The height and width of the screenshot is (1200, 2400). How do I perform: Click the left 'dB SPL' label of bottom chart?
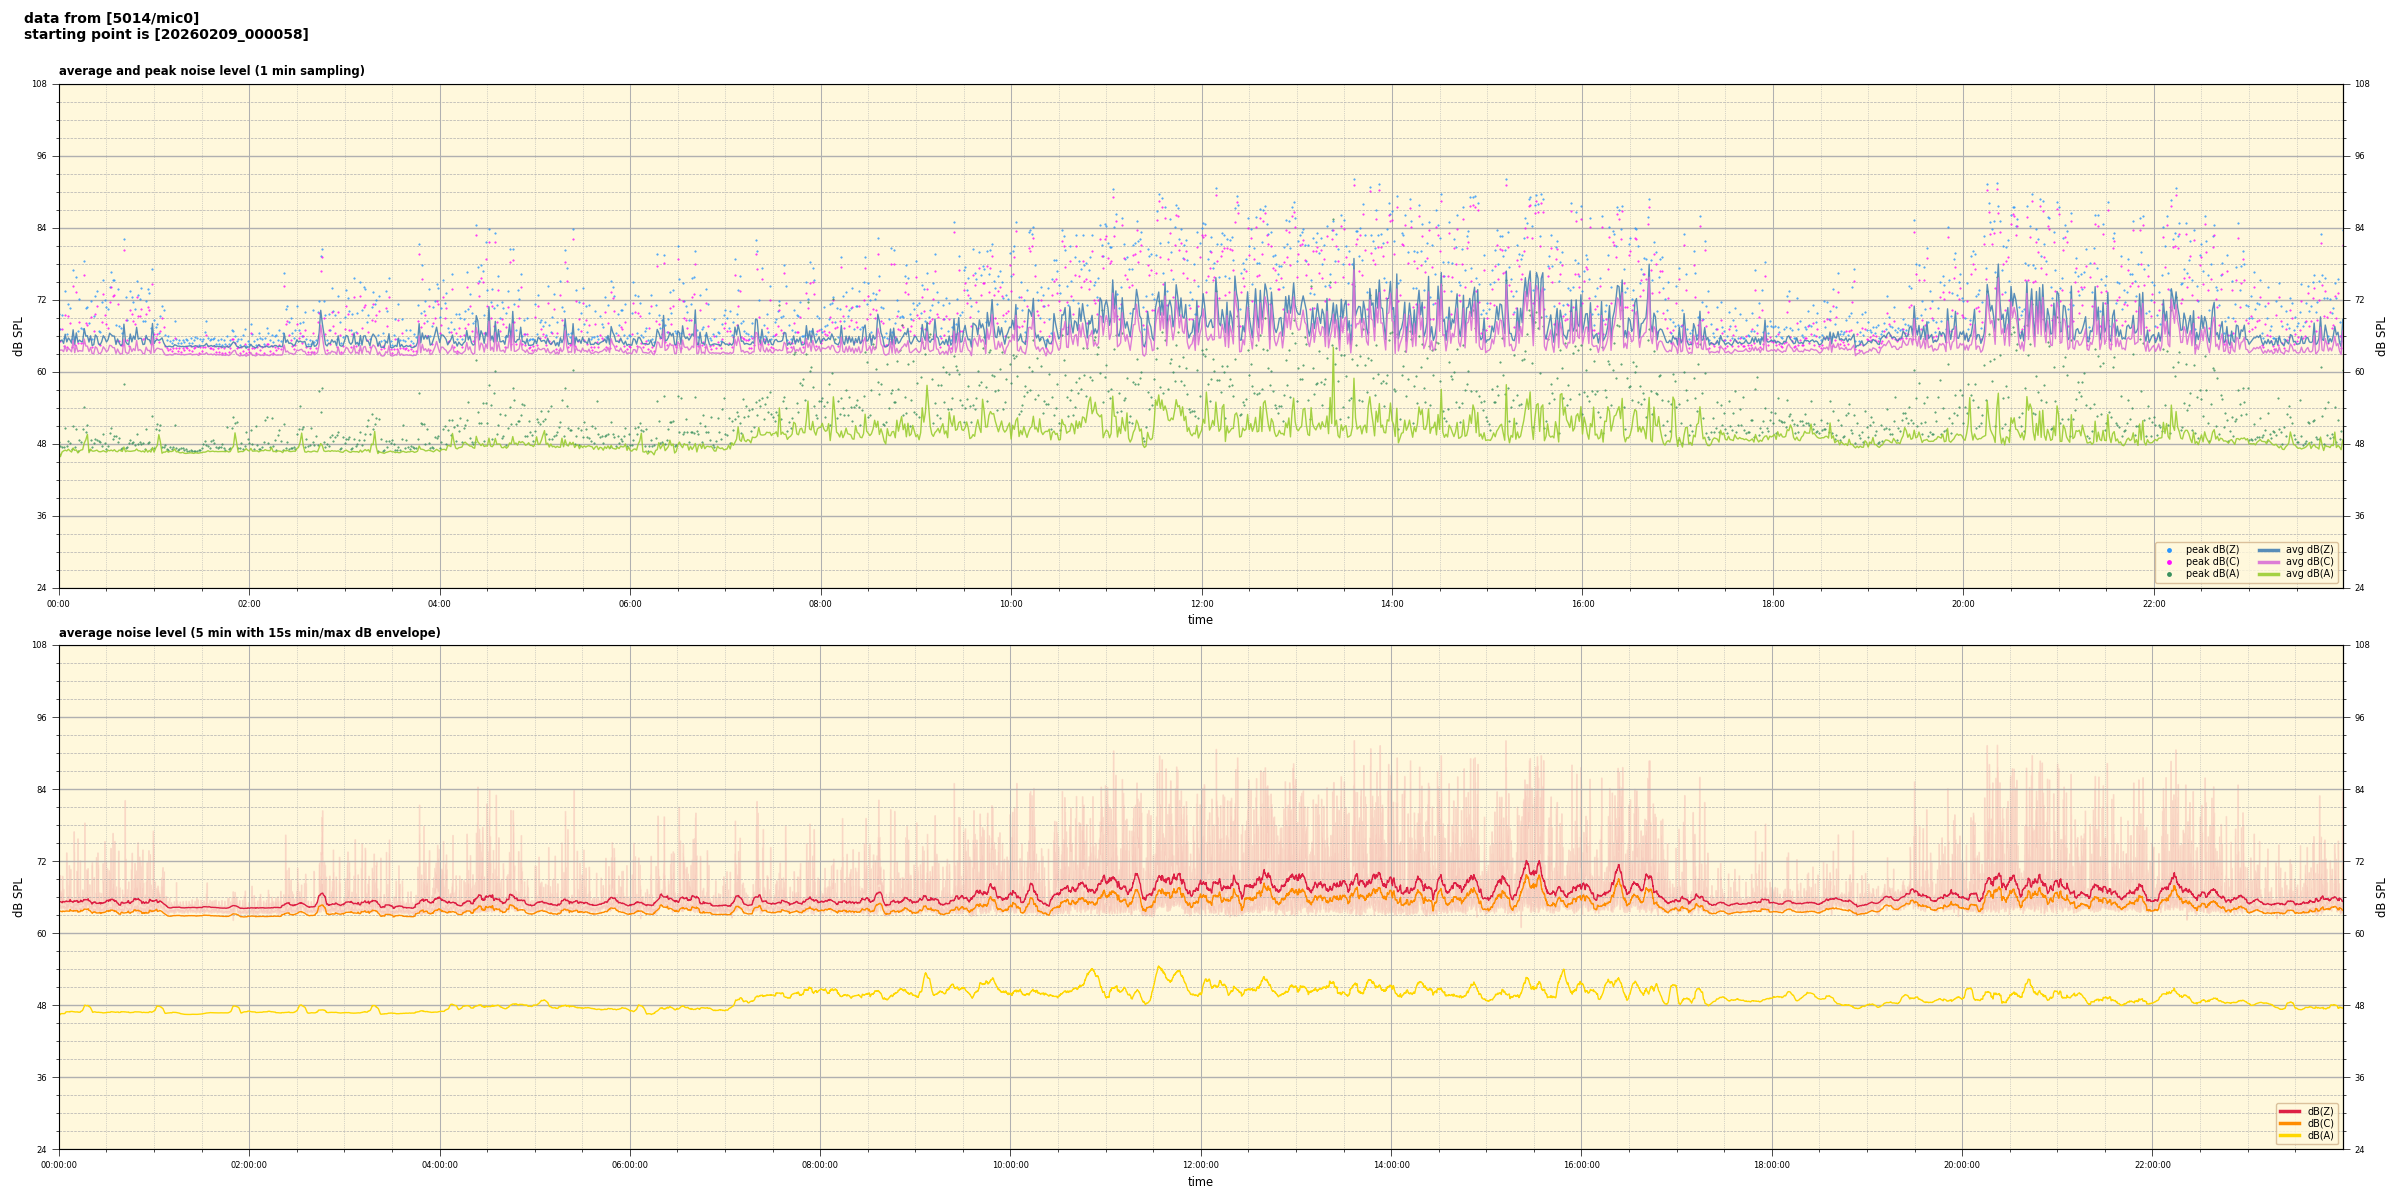click(x=18, y=897)
